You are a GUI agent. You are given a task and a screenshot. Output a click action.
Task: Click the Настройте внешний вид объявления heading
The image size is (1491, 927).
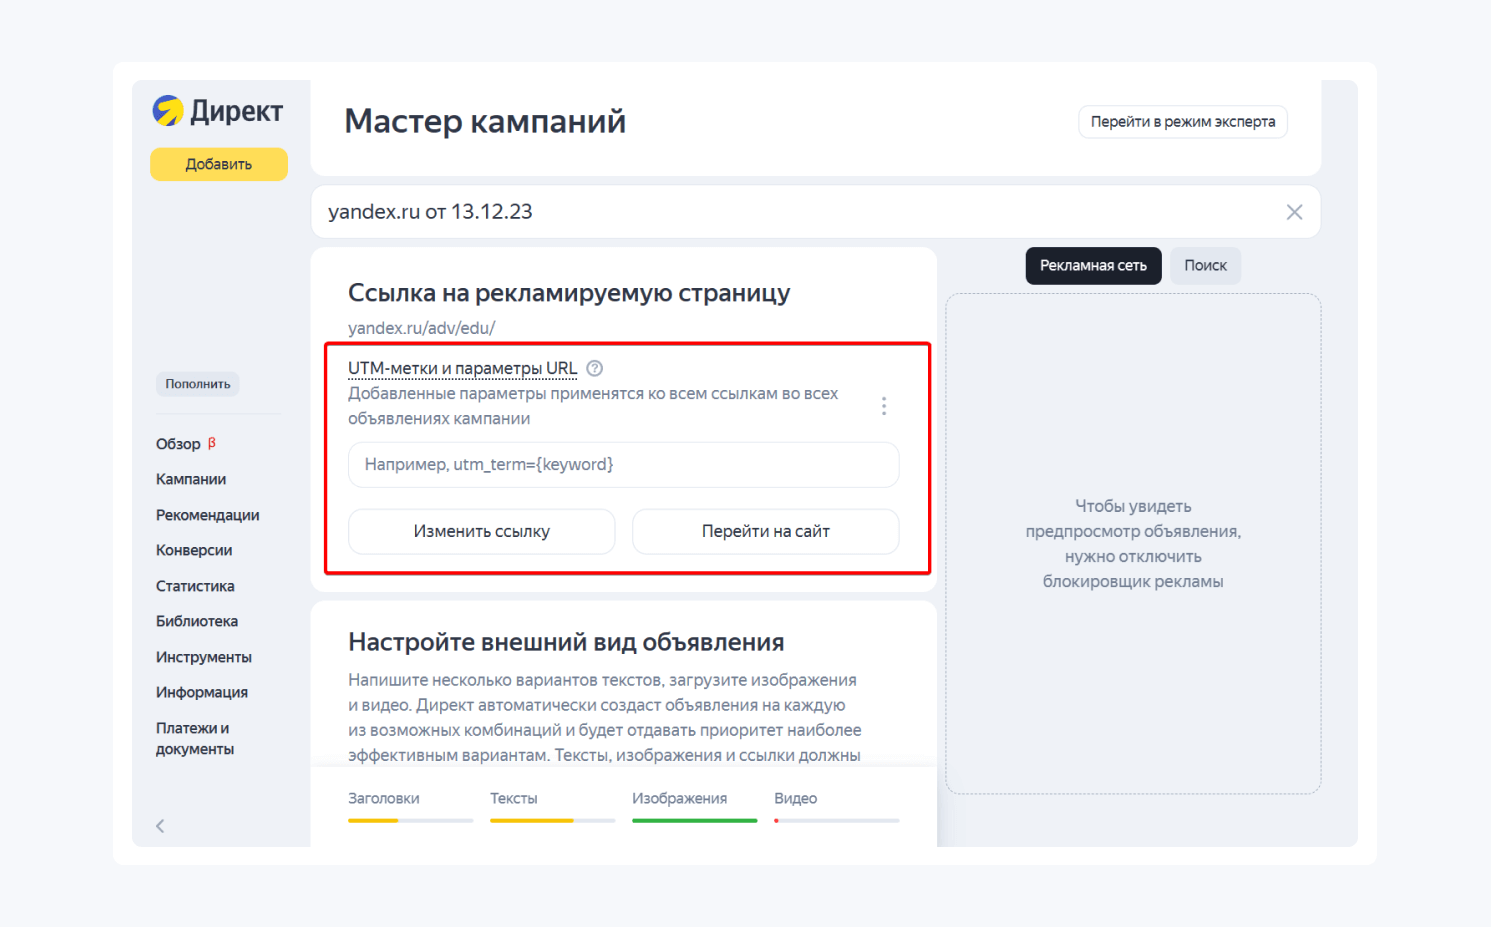(x=566, y=642)
